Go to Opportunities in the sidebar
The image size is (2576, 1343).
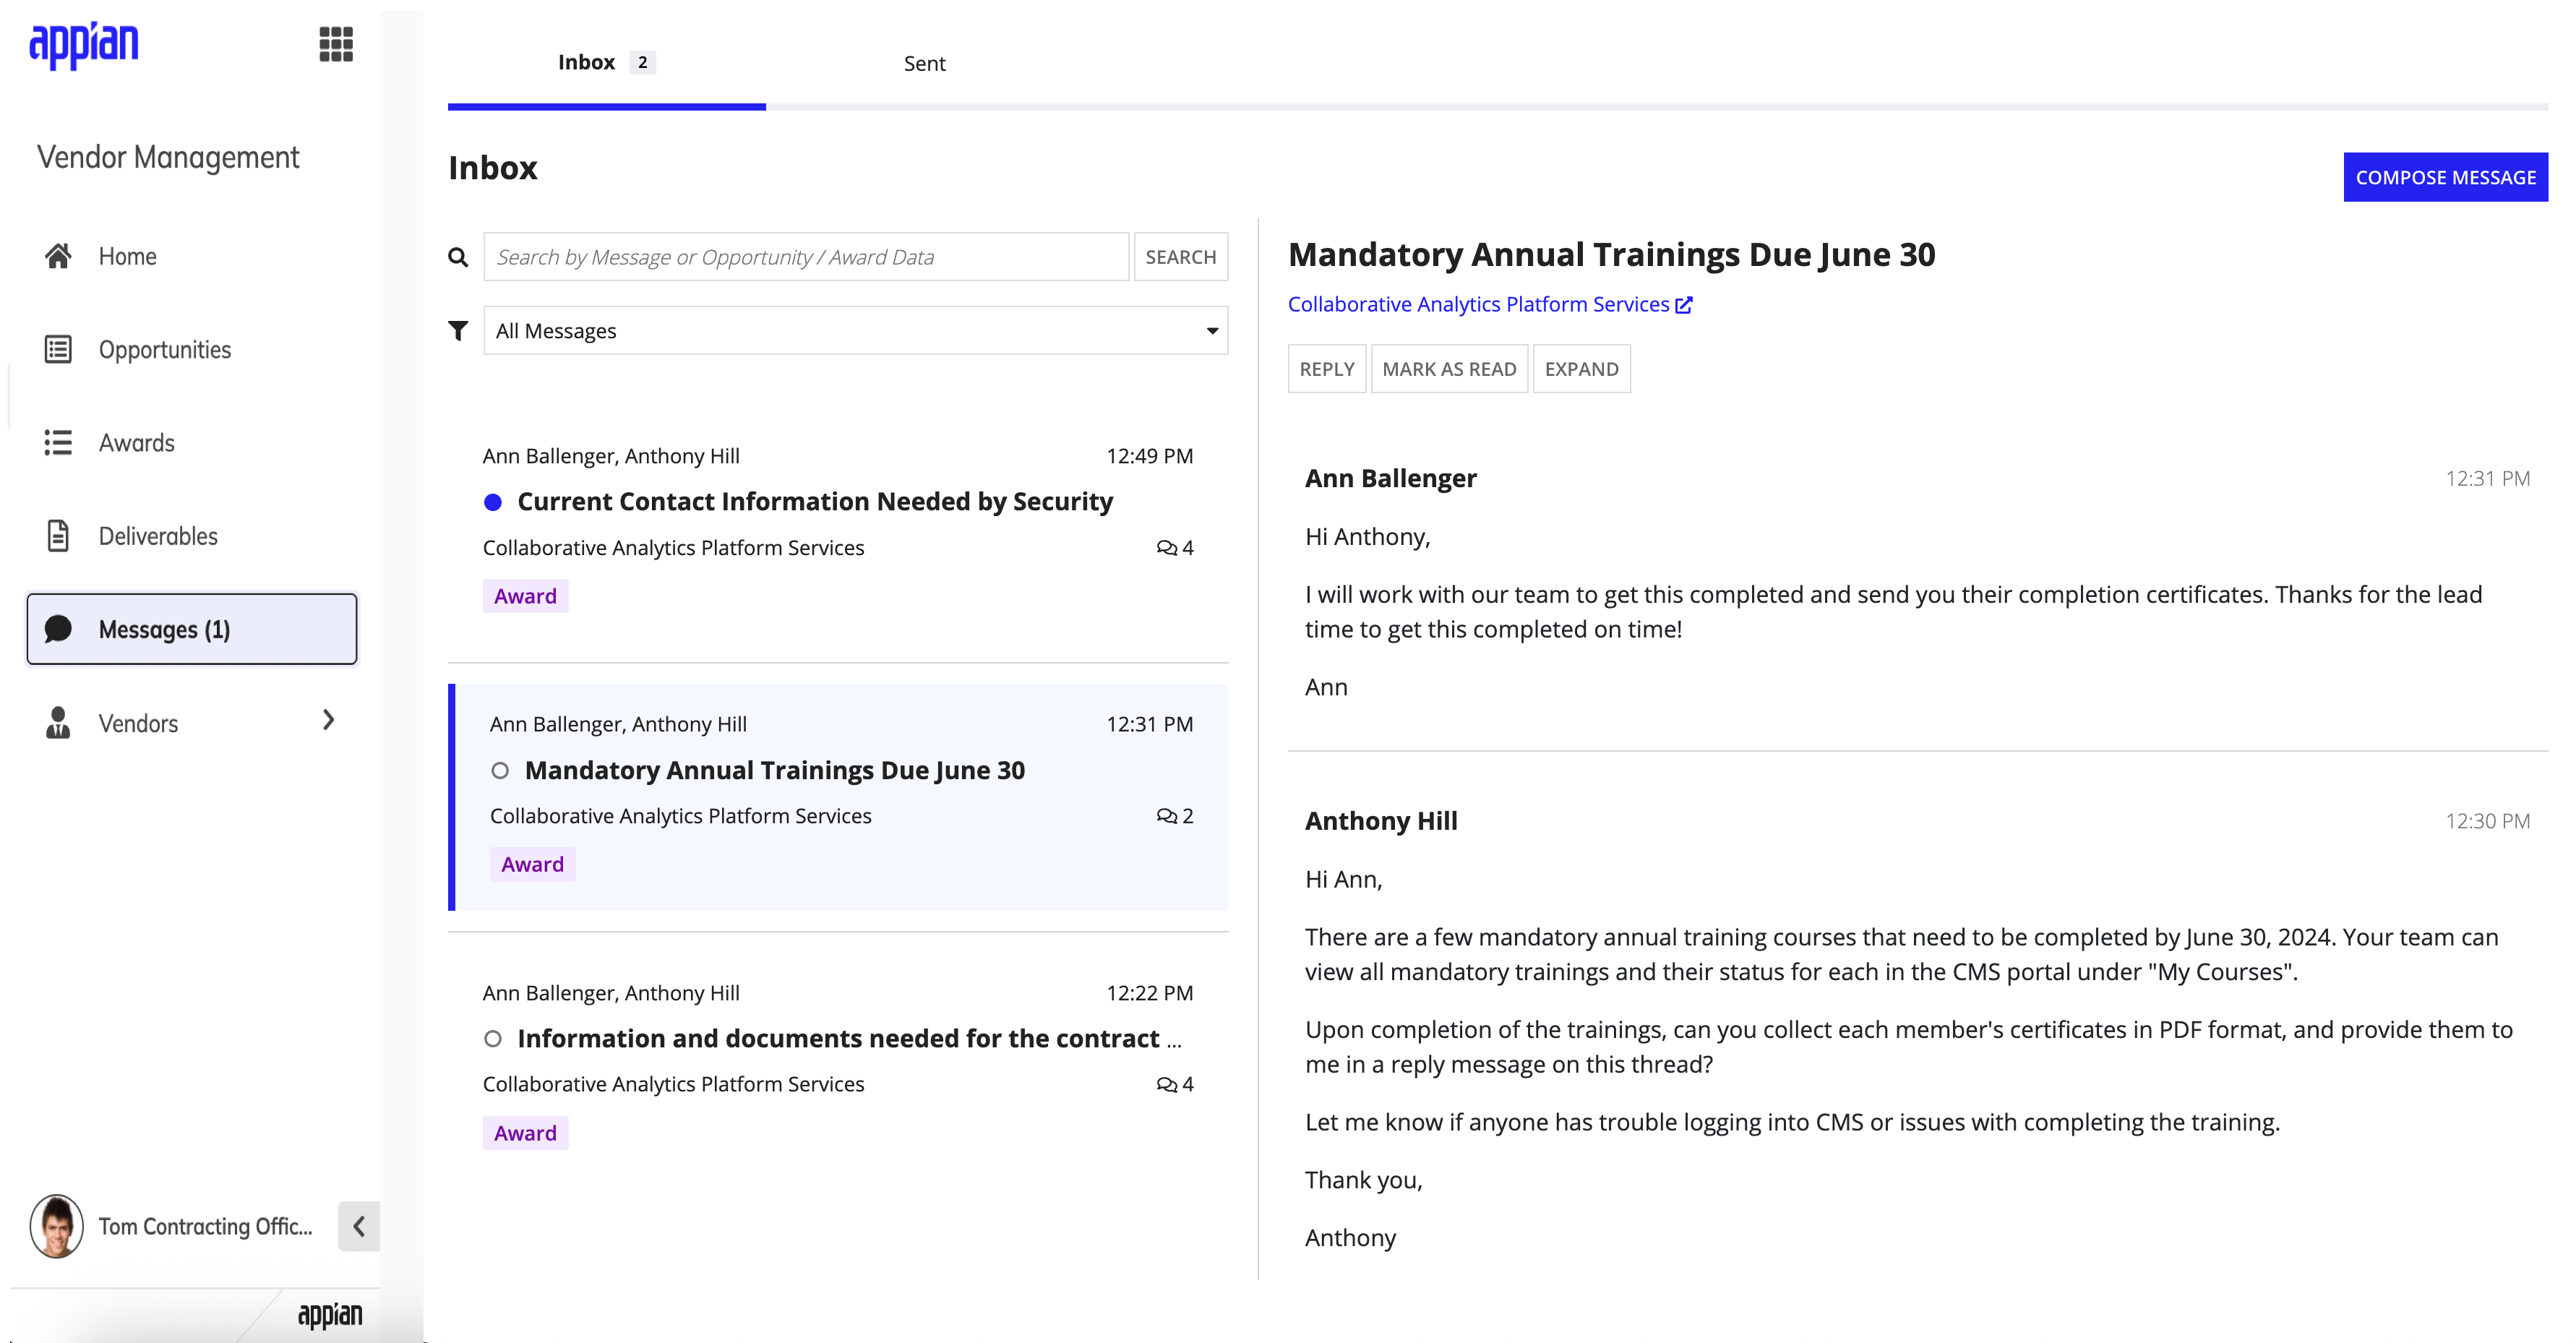165,349
